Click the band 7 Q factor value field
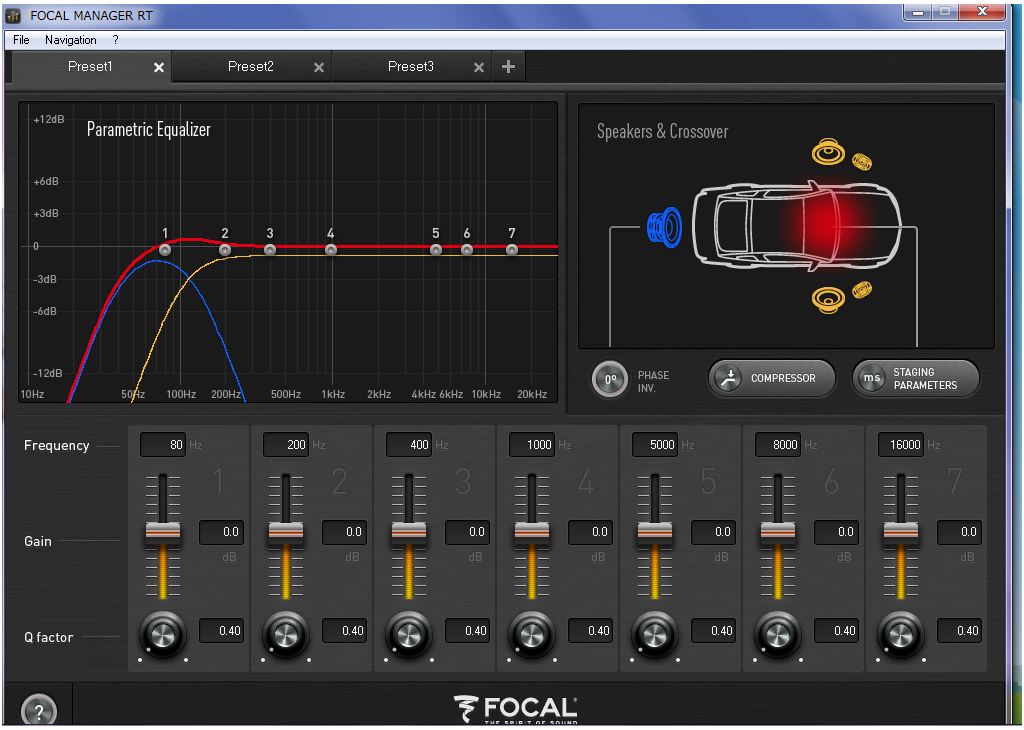Image resolution: width=1024 pixels, height=730 pixels. click(x=959, y=631)
